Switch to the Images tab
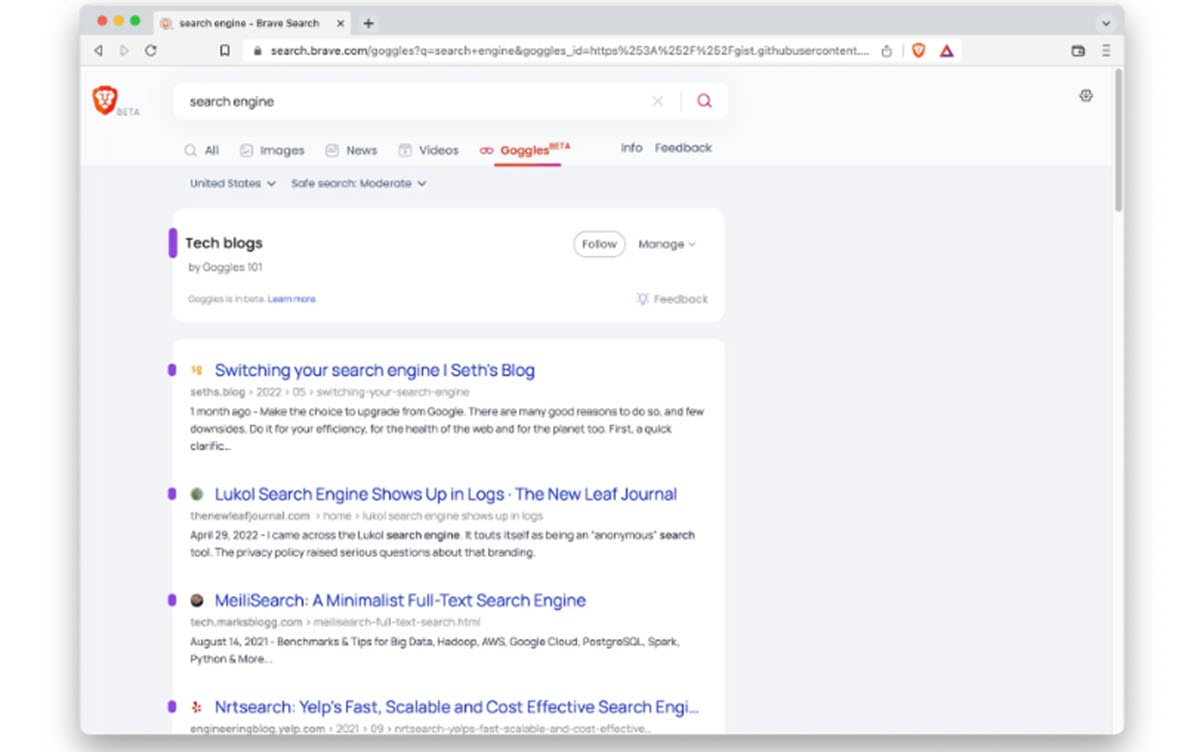Screen dimensions: 1200x752 pos(272,150)
